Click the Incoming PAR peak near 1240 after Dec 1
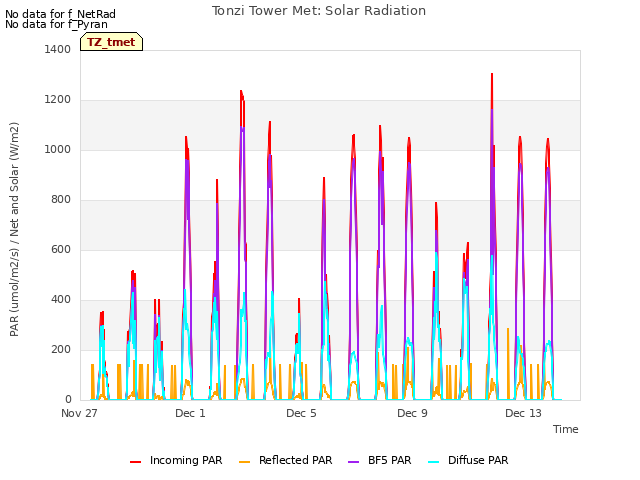The image size is (640, 480). 241,91
